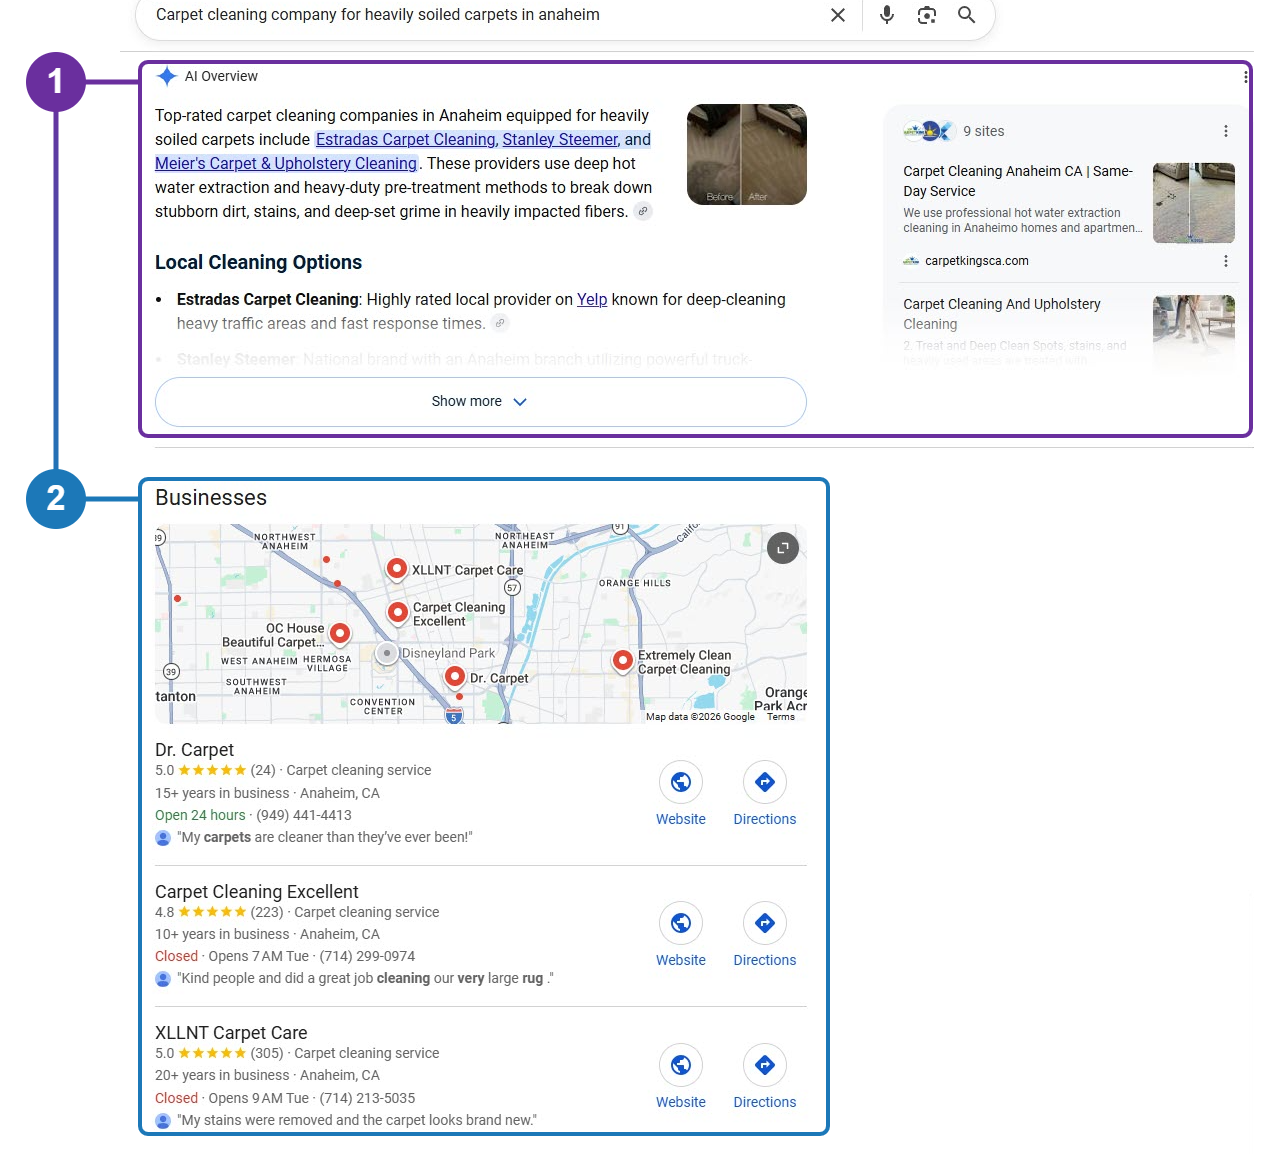Click XLLNT Carpet Care (305) reviews count

pyautogui.click(x=267, y=1053)
